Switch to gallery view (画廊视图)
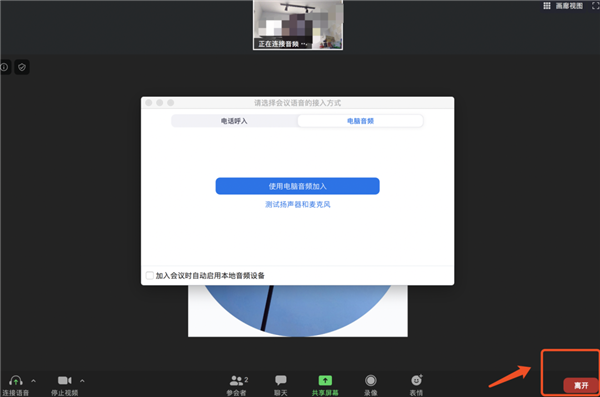This screenshot has height=397, width=600. [x=563, y=6]
